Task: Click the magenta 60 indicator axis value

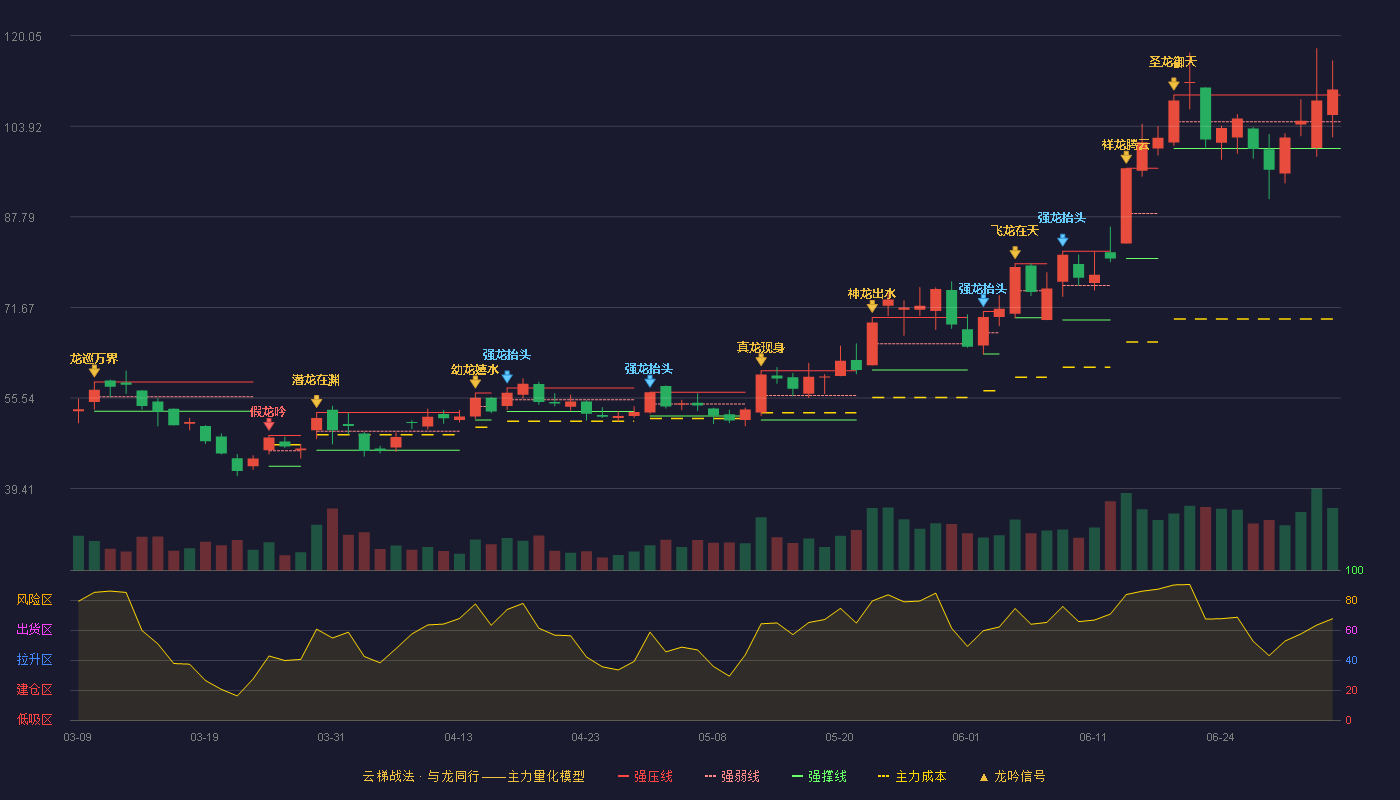Action: 1351,630
